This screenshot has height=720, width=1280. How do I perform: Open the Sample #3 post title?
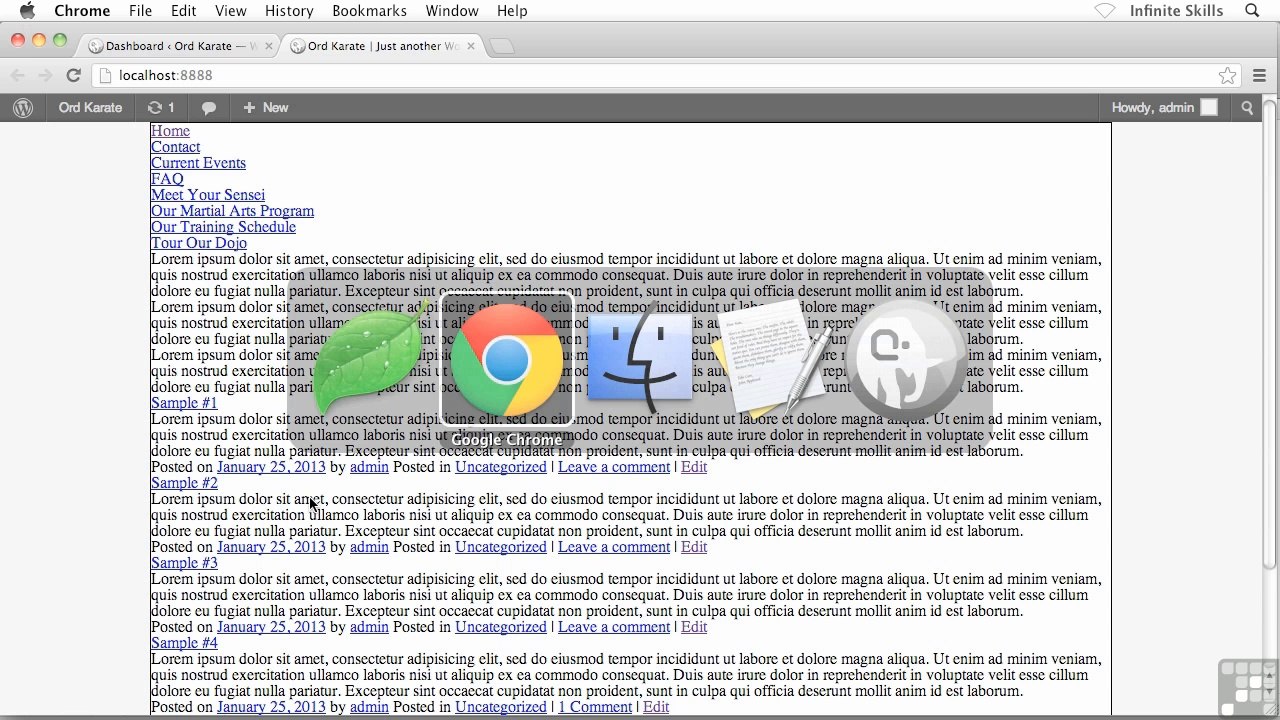click(184, 563)
